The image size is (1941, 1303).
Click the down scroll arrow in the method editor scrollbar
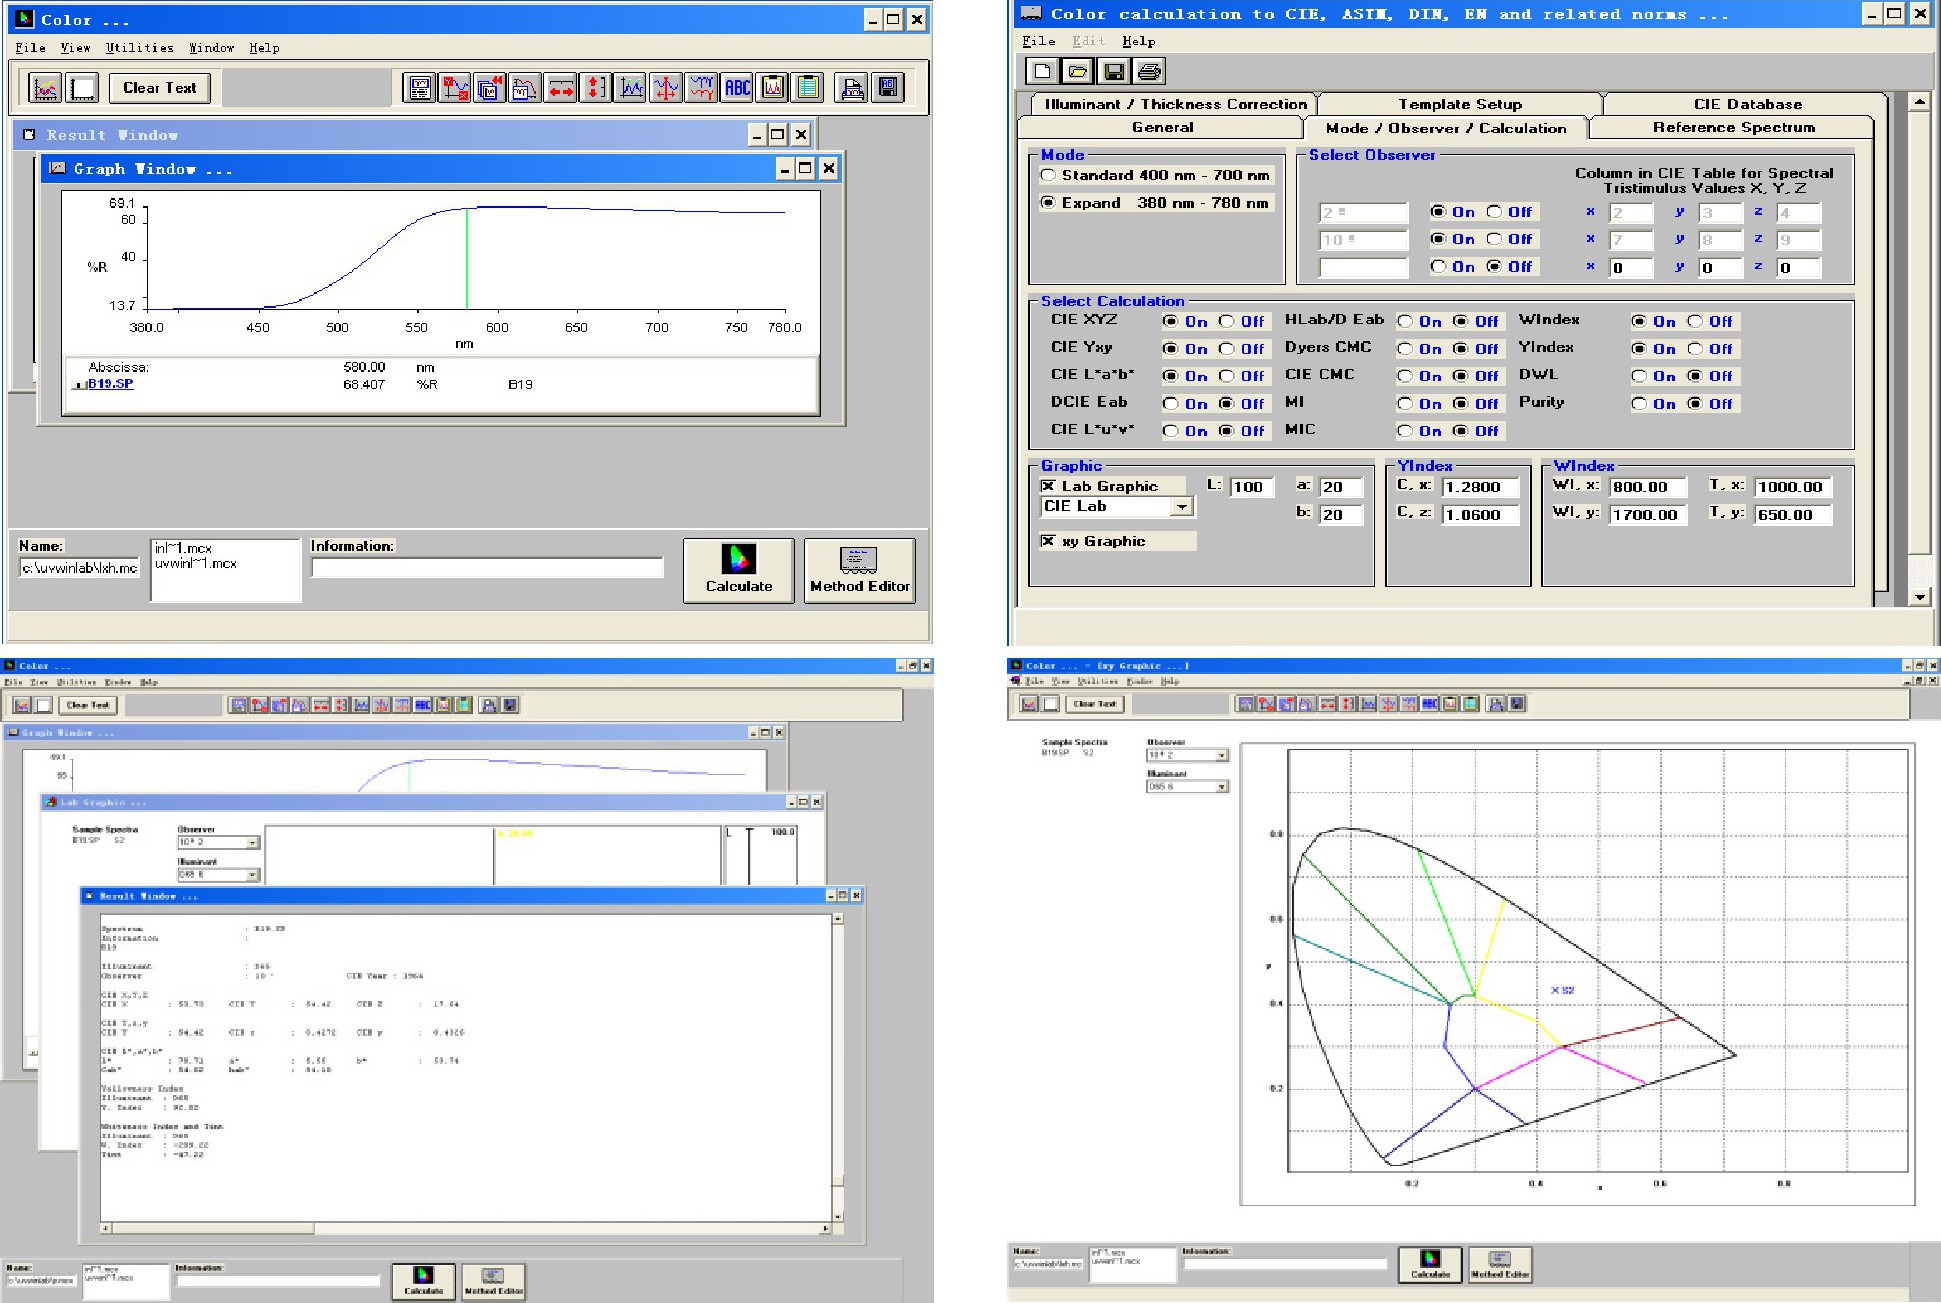[x=1919, y=597]
